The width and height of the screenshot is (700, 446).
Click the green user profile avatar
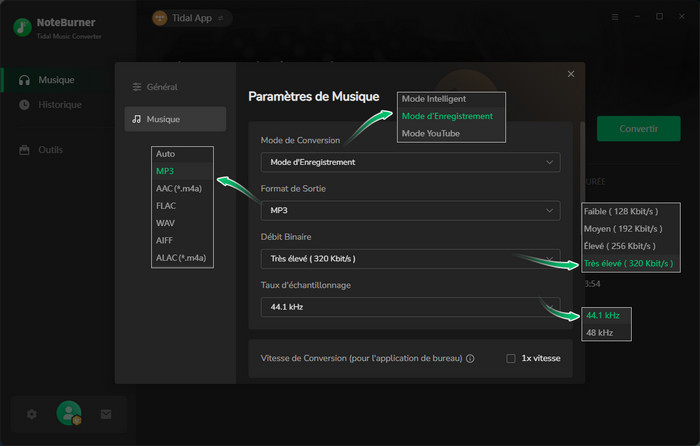click(68, 413)
